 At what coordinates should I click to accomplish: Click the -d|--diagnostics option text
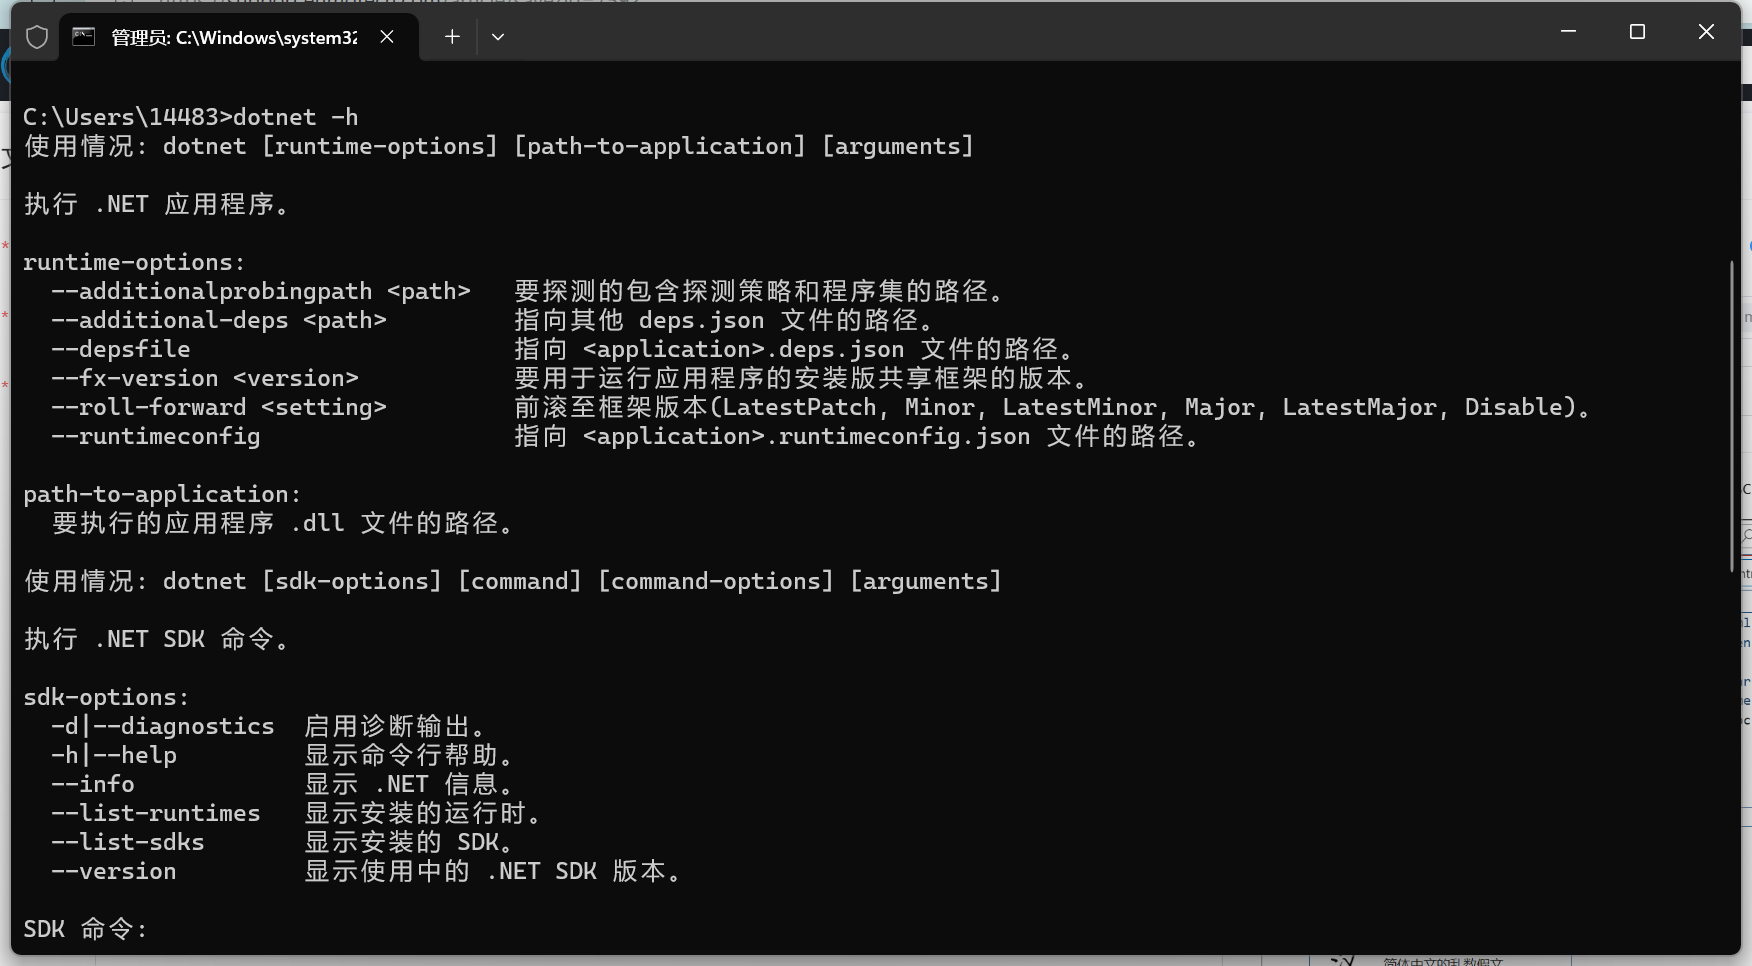click(162, 726)
